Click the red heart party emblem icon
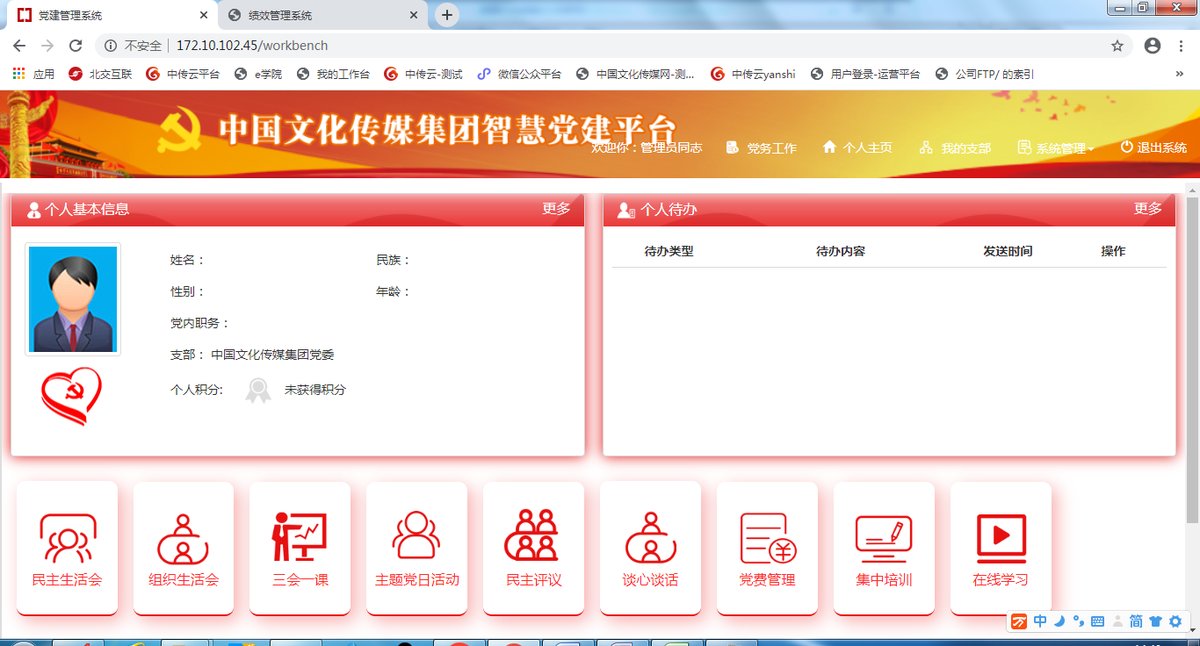Viewport: 1200px width, 646px height. click(72, 395)
